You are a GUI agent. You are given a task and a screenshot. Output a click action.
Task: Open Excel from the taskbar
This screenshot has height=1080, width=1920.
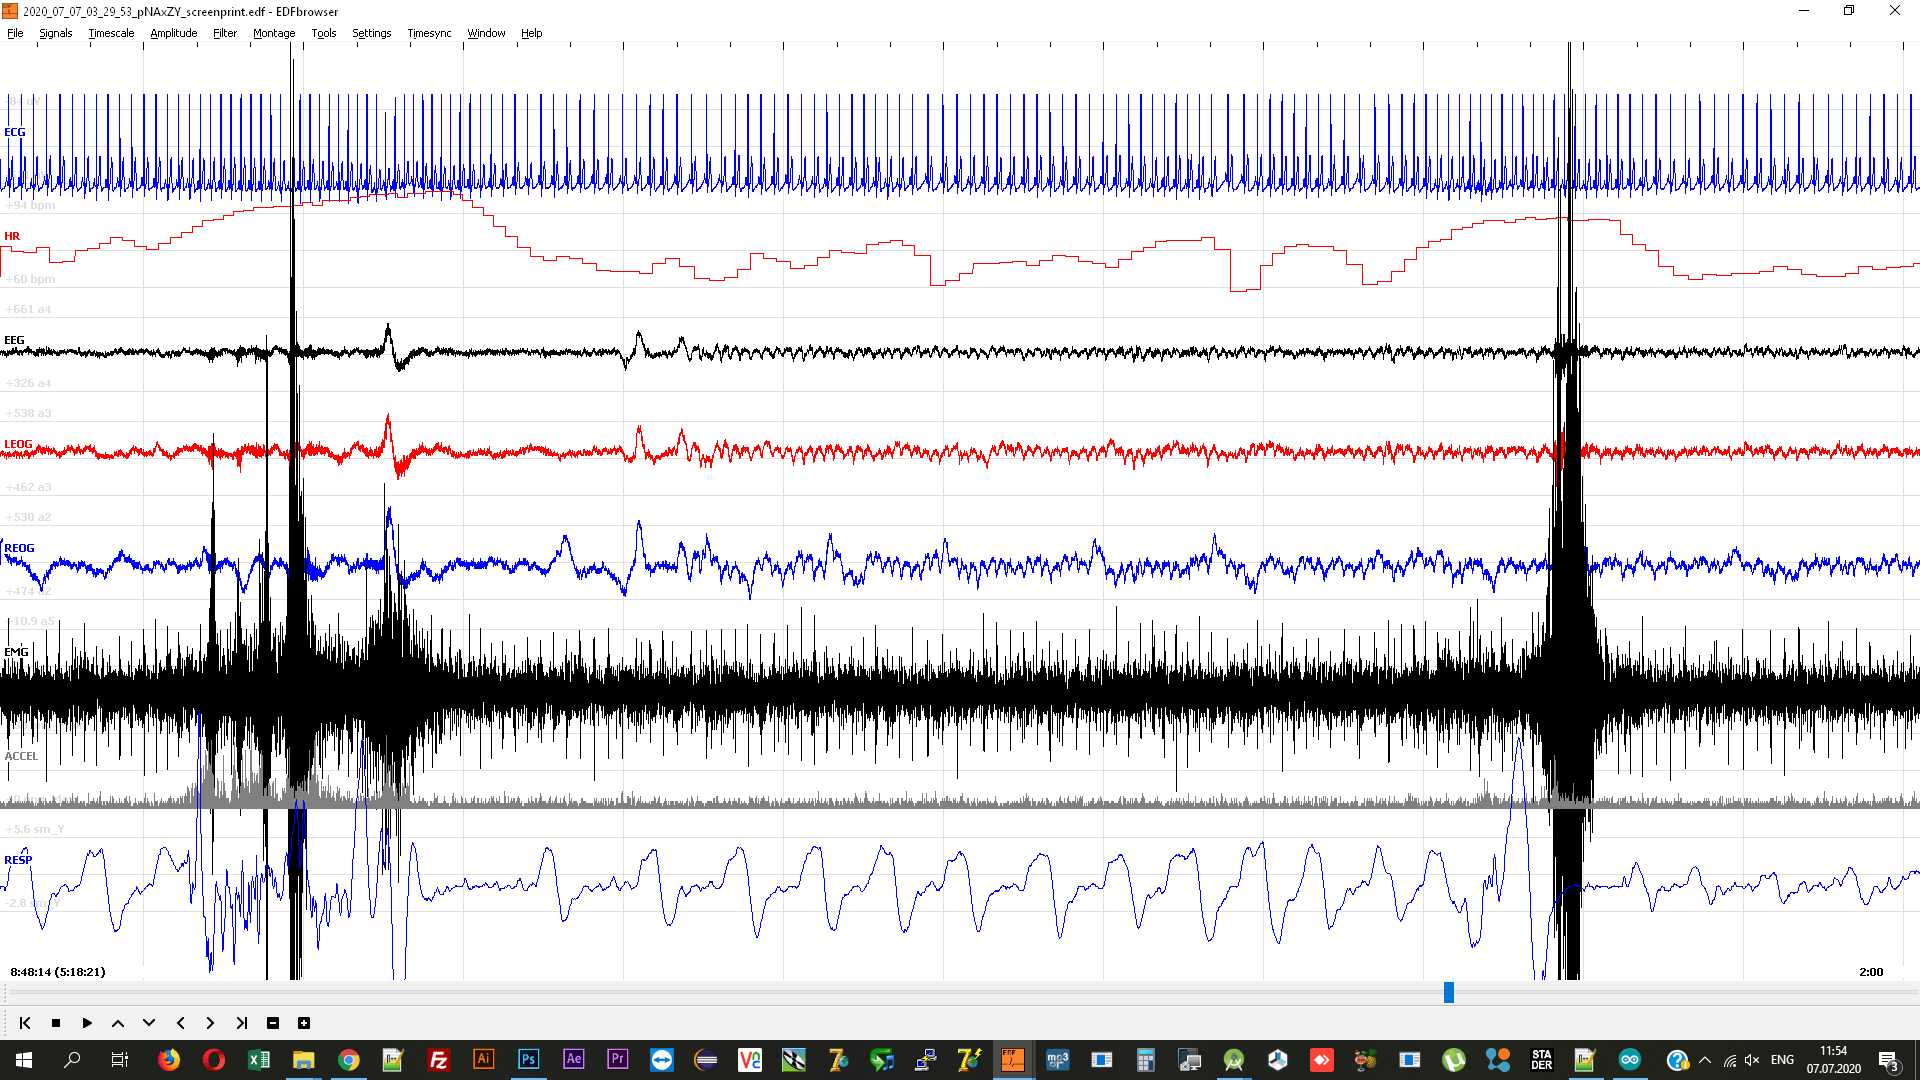tap(259, 1060)
